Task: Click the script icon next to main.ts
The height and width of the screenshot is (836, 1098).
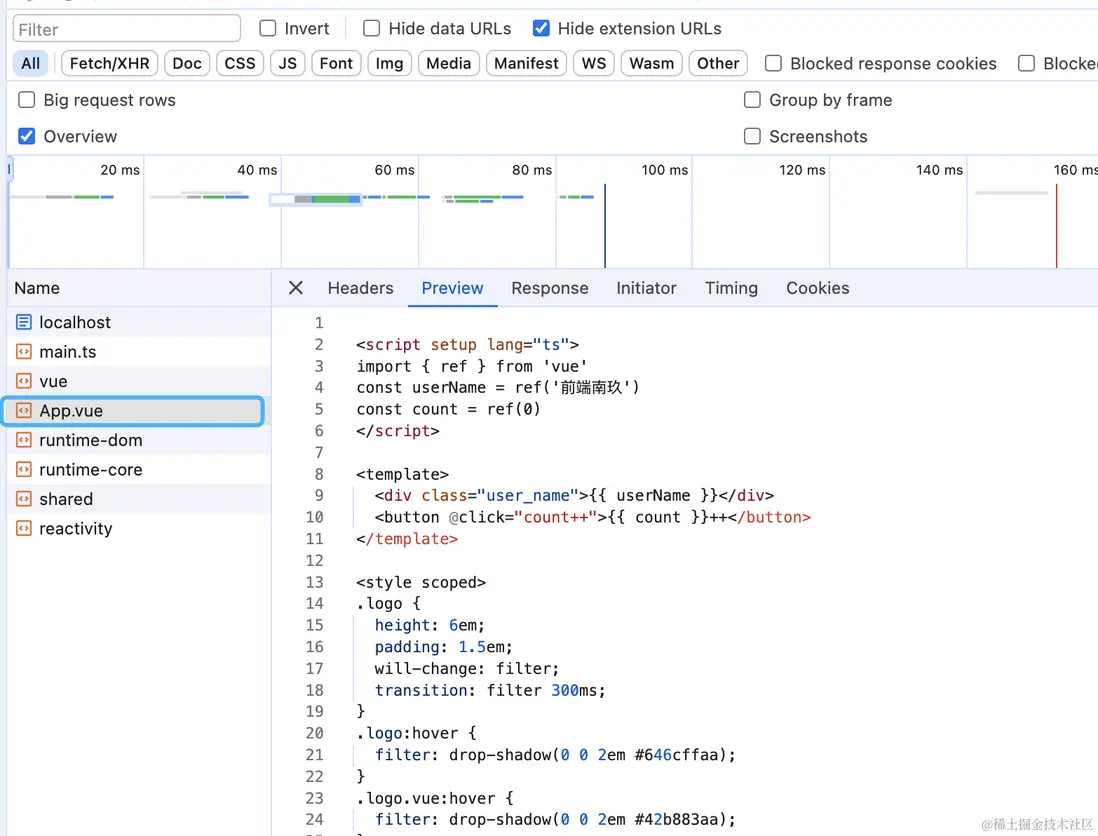Action: point(24,352)
